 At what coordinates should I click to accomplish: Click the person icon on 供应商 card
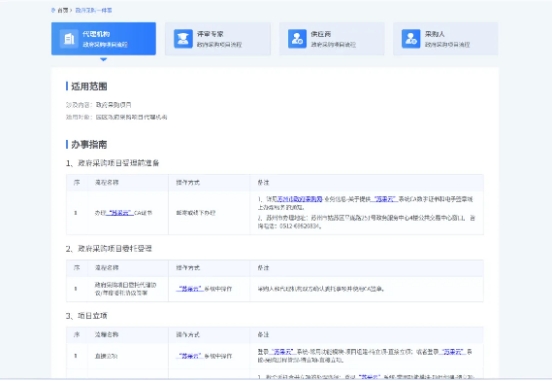coord(297,39)
